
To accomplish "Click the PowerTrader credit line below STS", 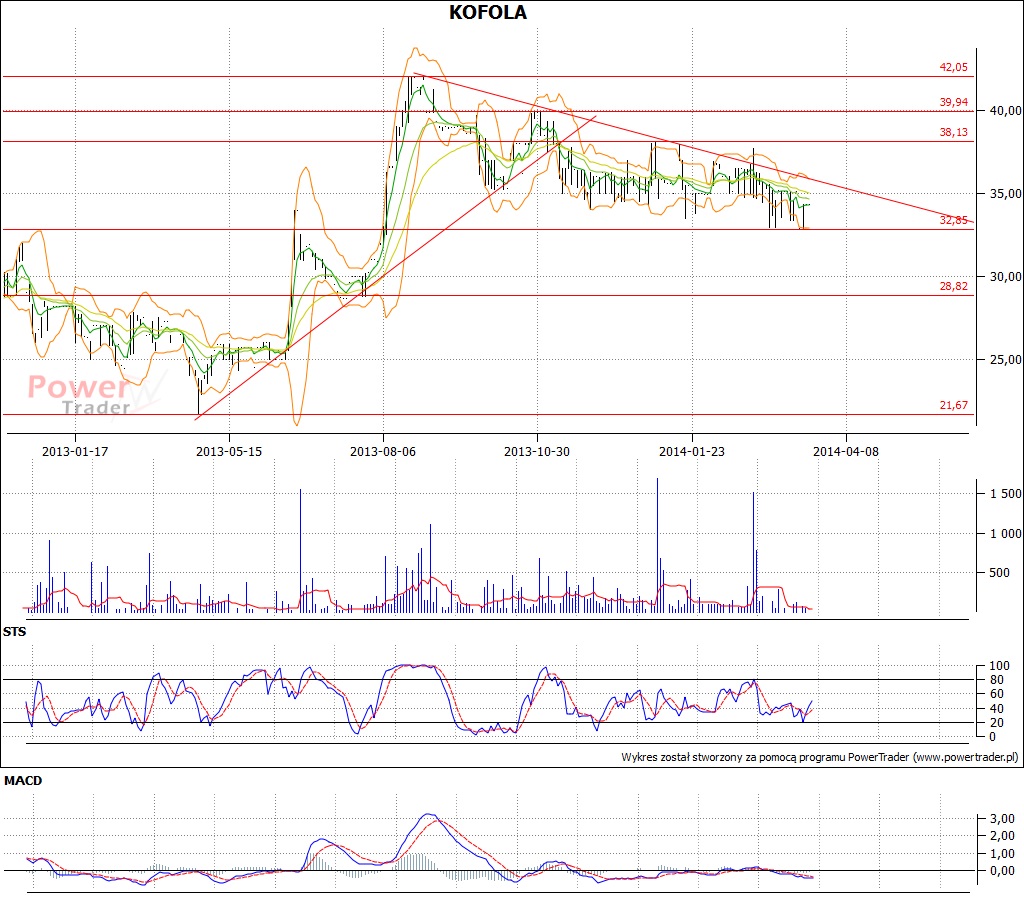I will 820,757.
